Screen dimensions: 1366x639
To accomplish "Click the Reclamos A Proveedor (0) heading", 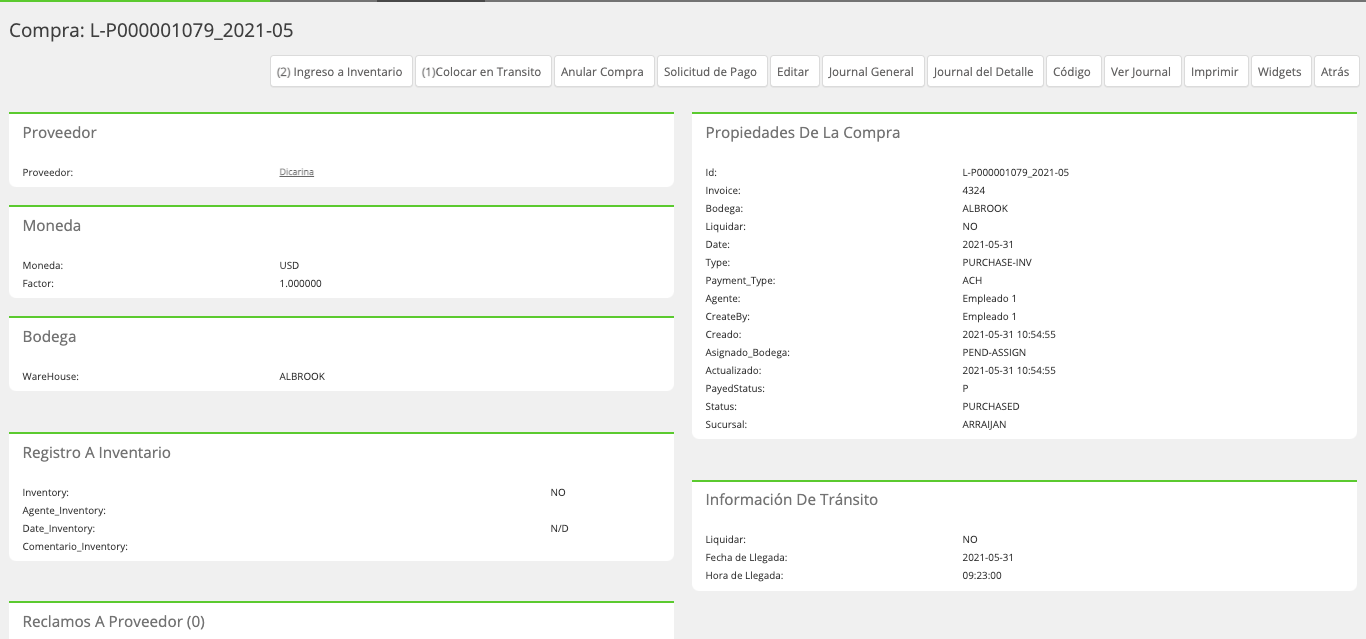I will (114, 621).
